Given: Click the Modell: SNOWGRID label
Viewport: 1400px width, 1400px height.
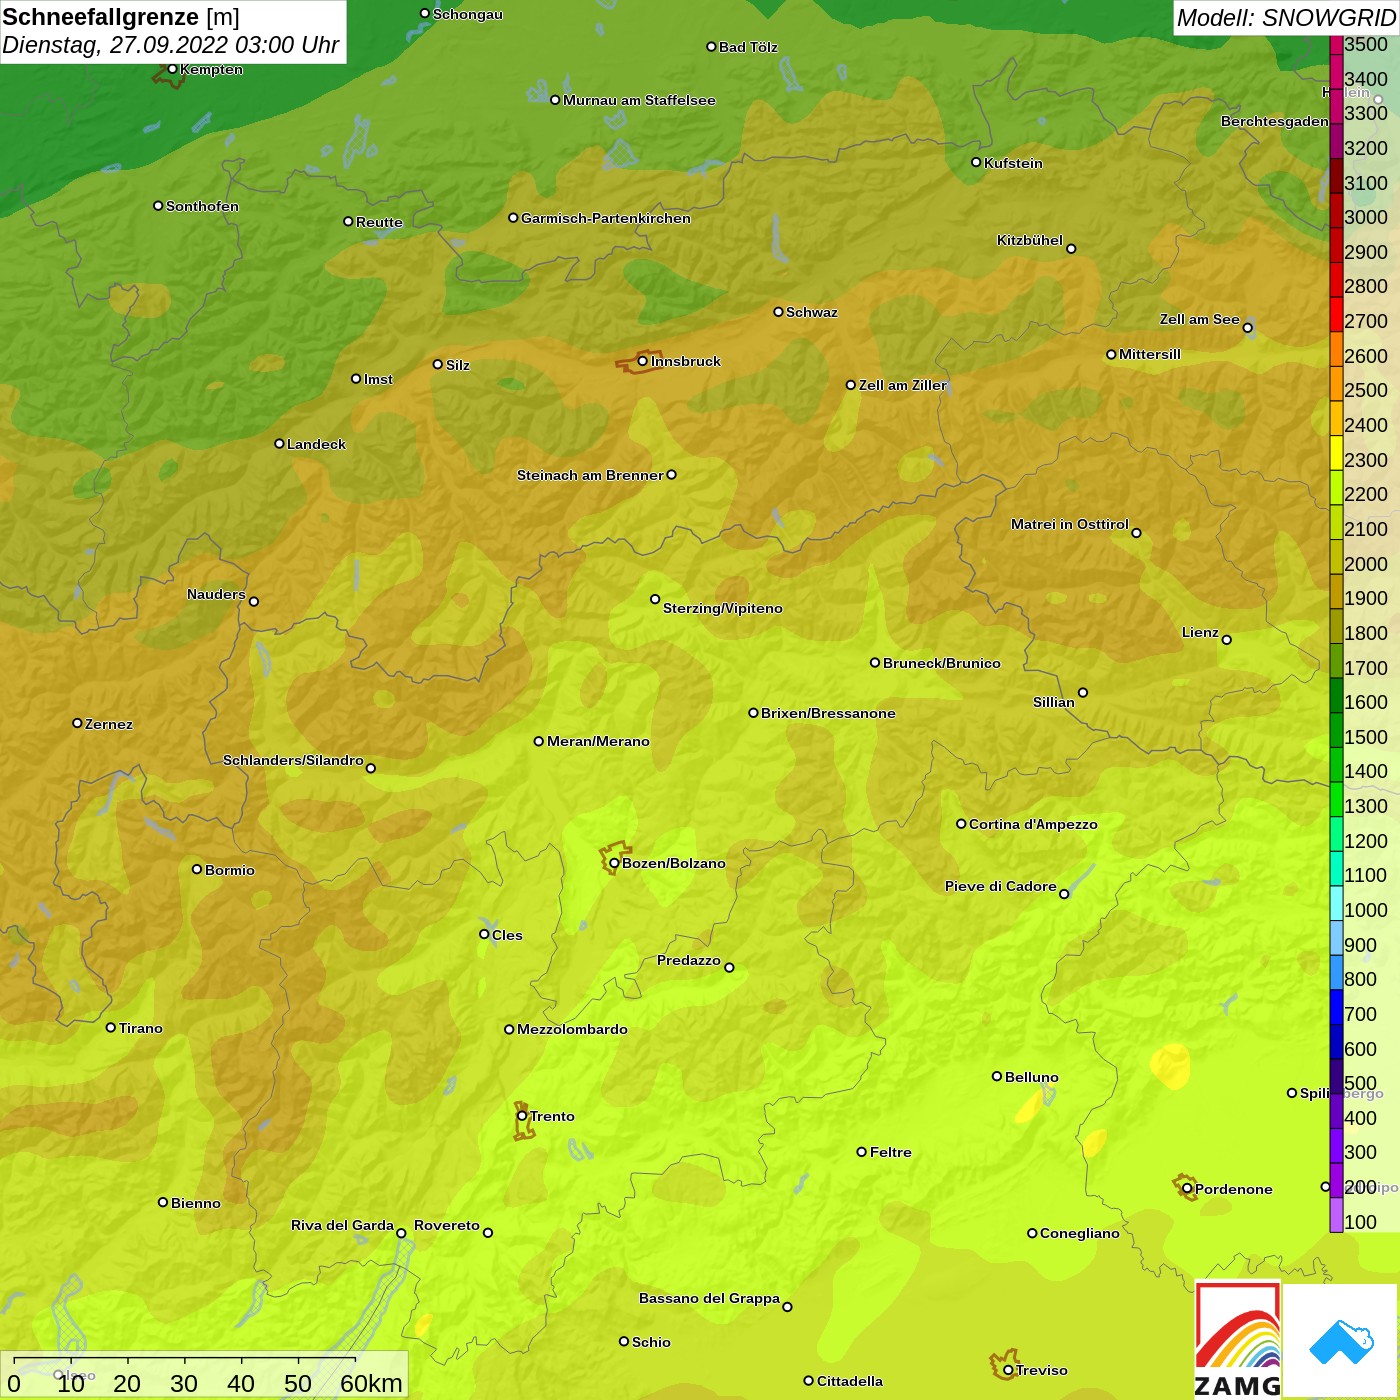Looking at the screenshot, I should 1286,18.
